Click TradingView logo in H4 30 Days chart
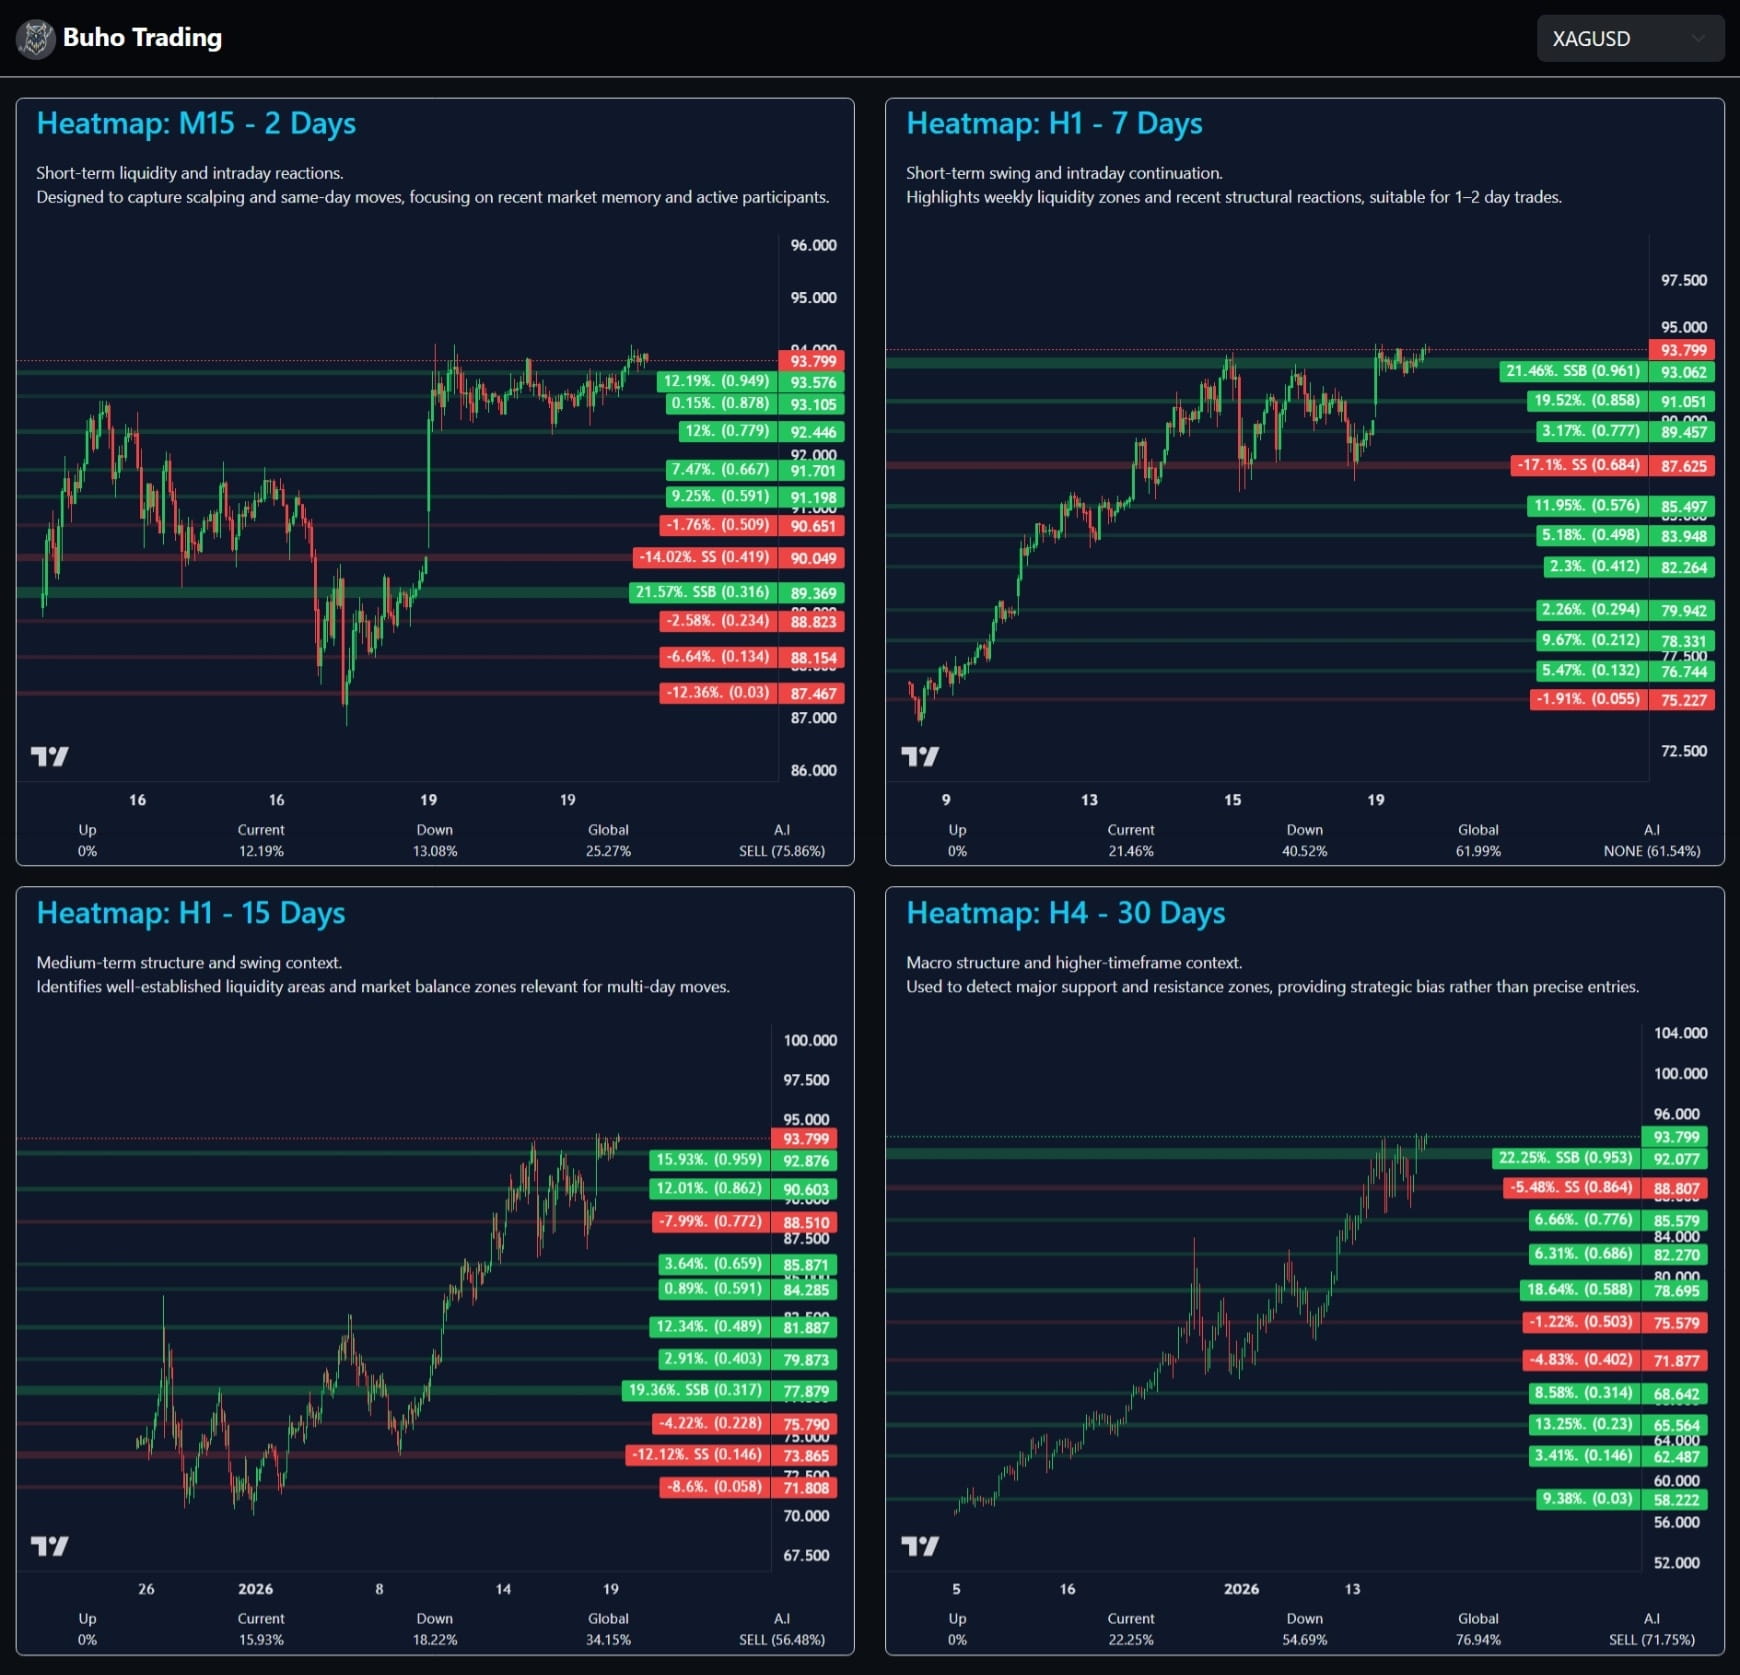1740x1675 pixels. tap(919, 1546)
